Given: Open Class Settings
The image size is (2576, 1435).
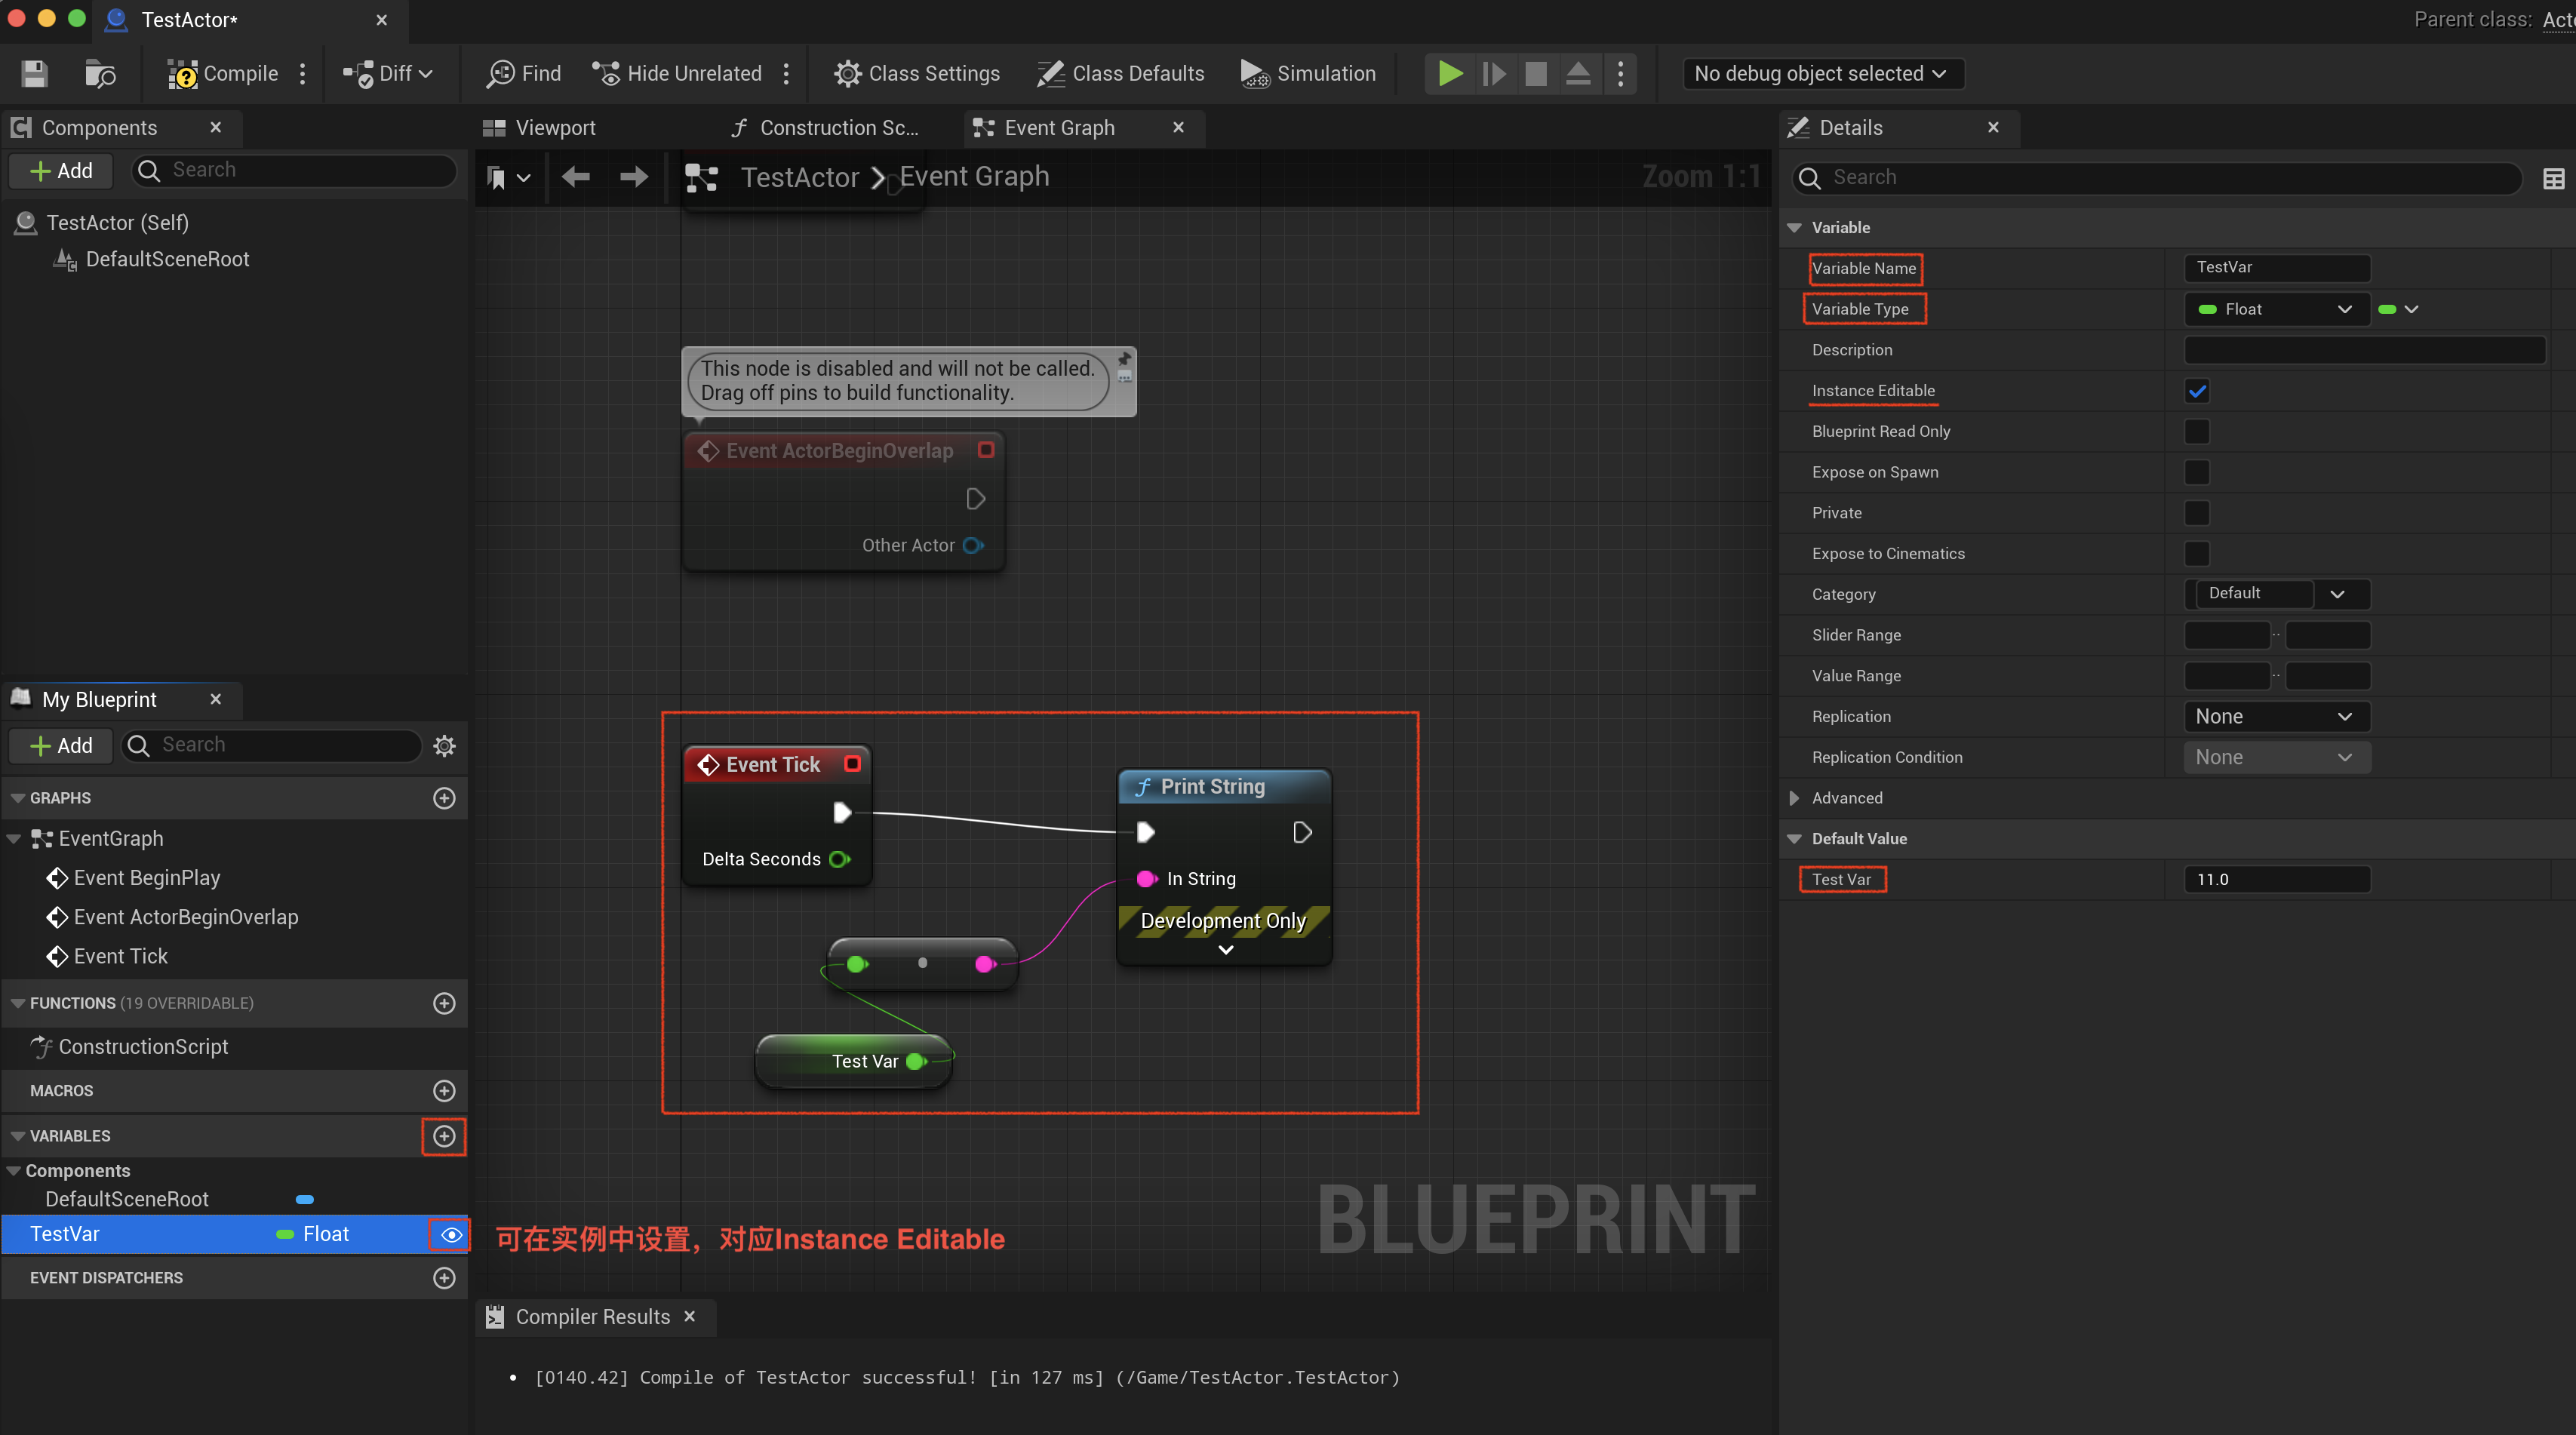Looking at the screenshot, I should tap(917, 73).
